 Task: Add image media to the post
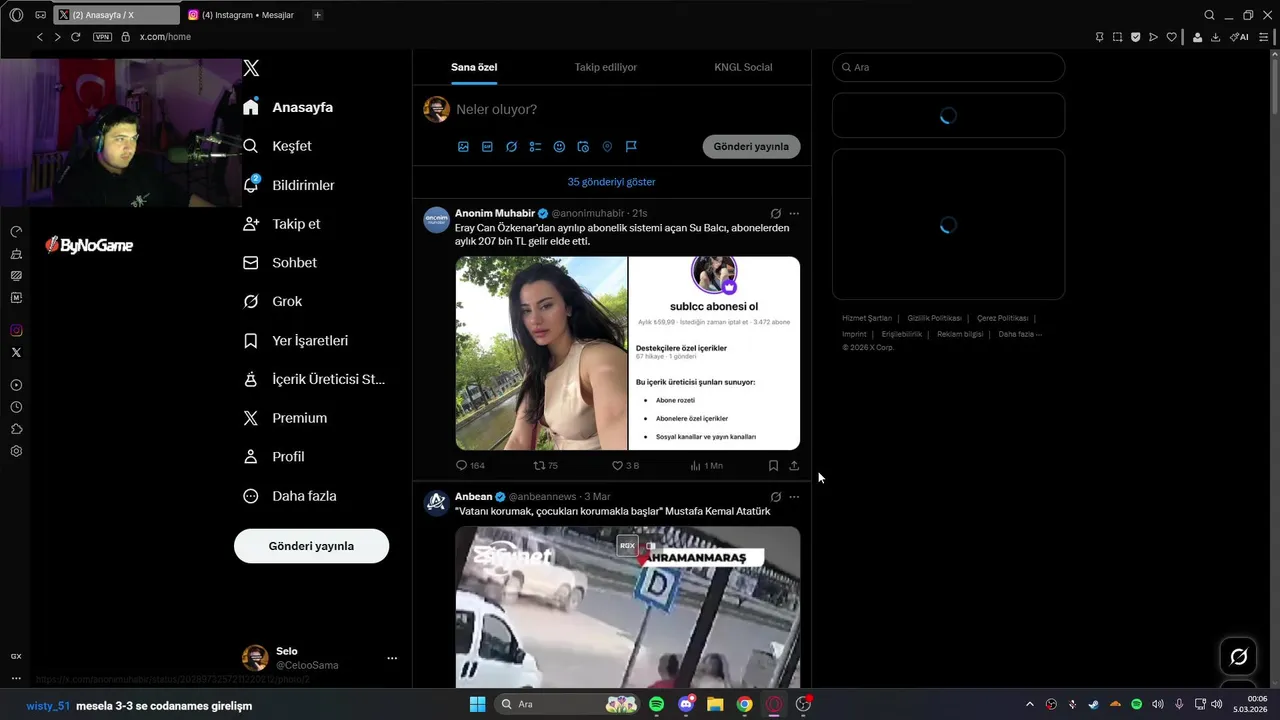[x=463, y=147]
